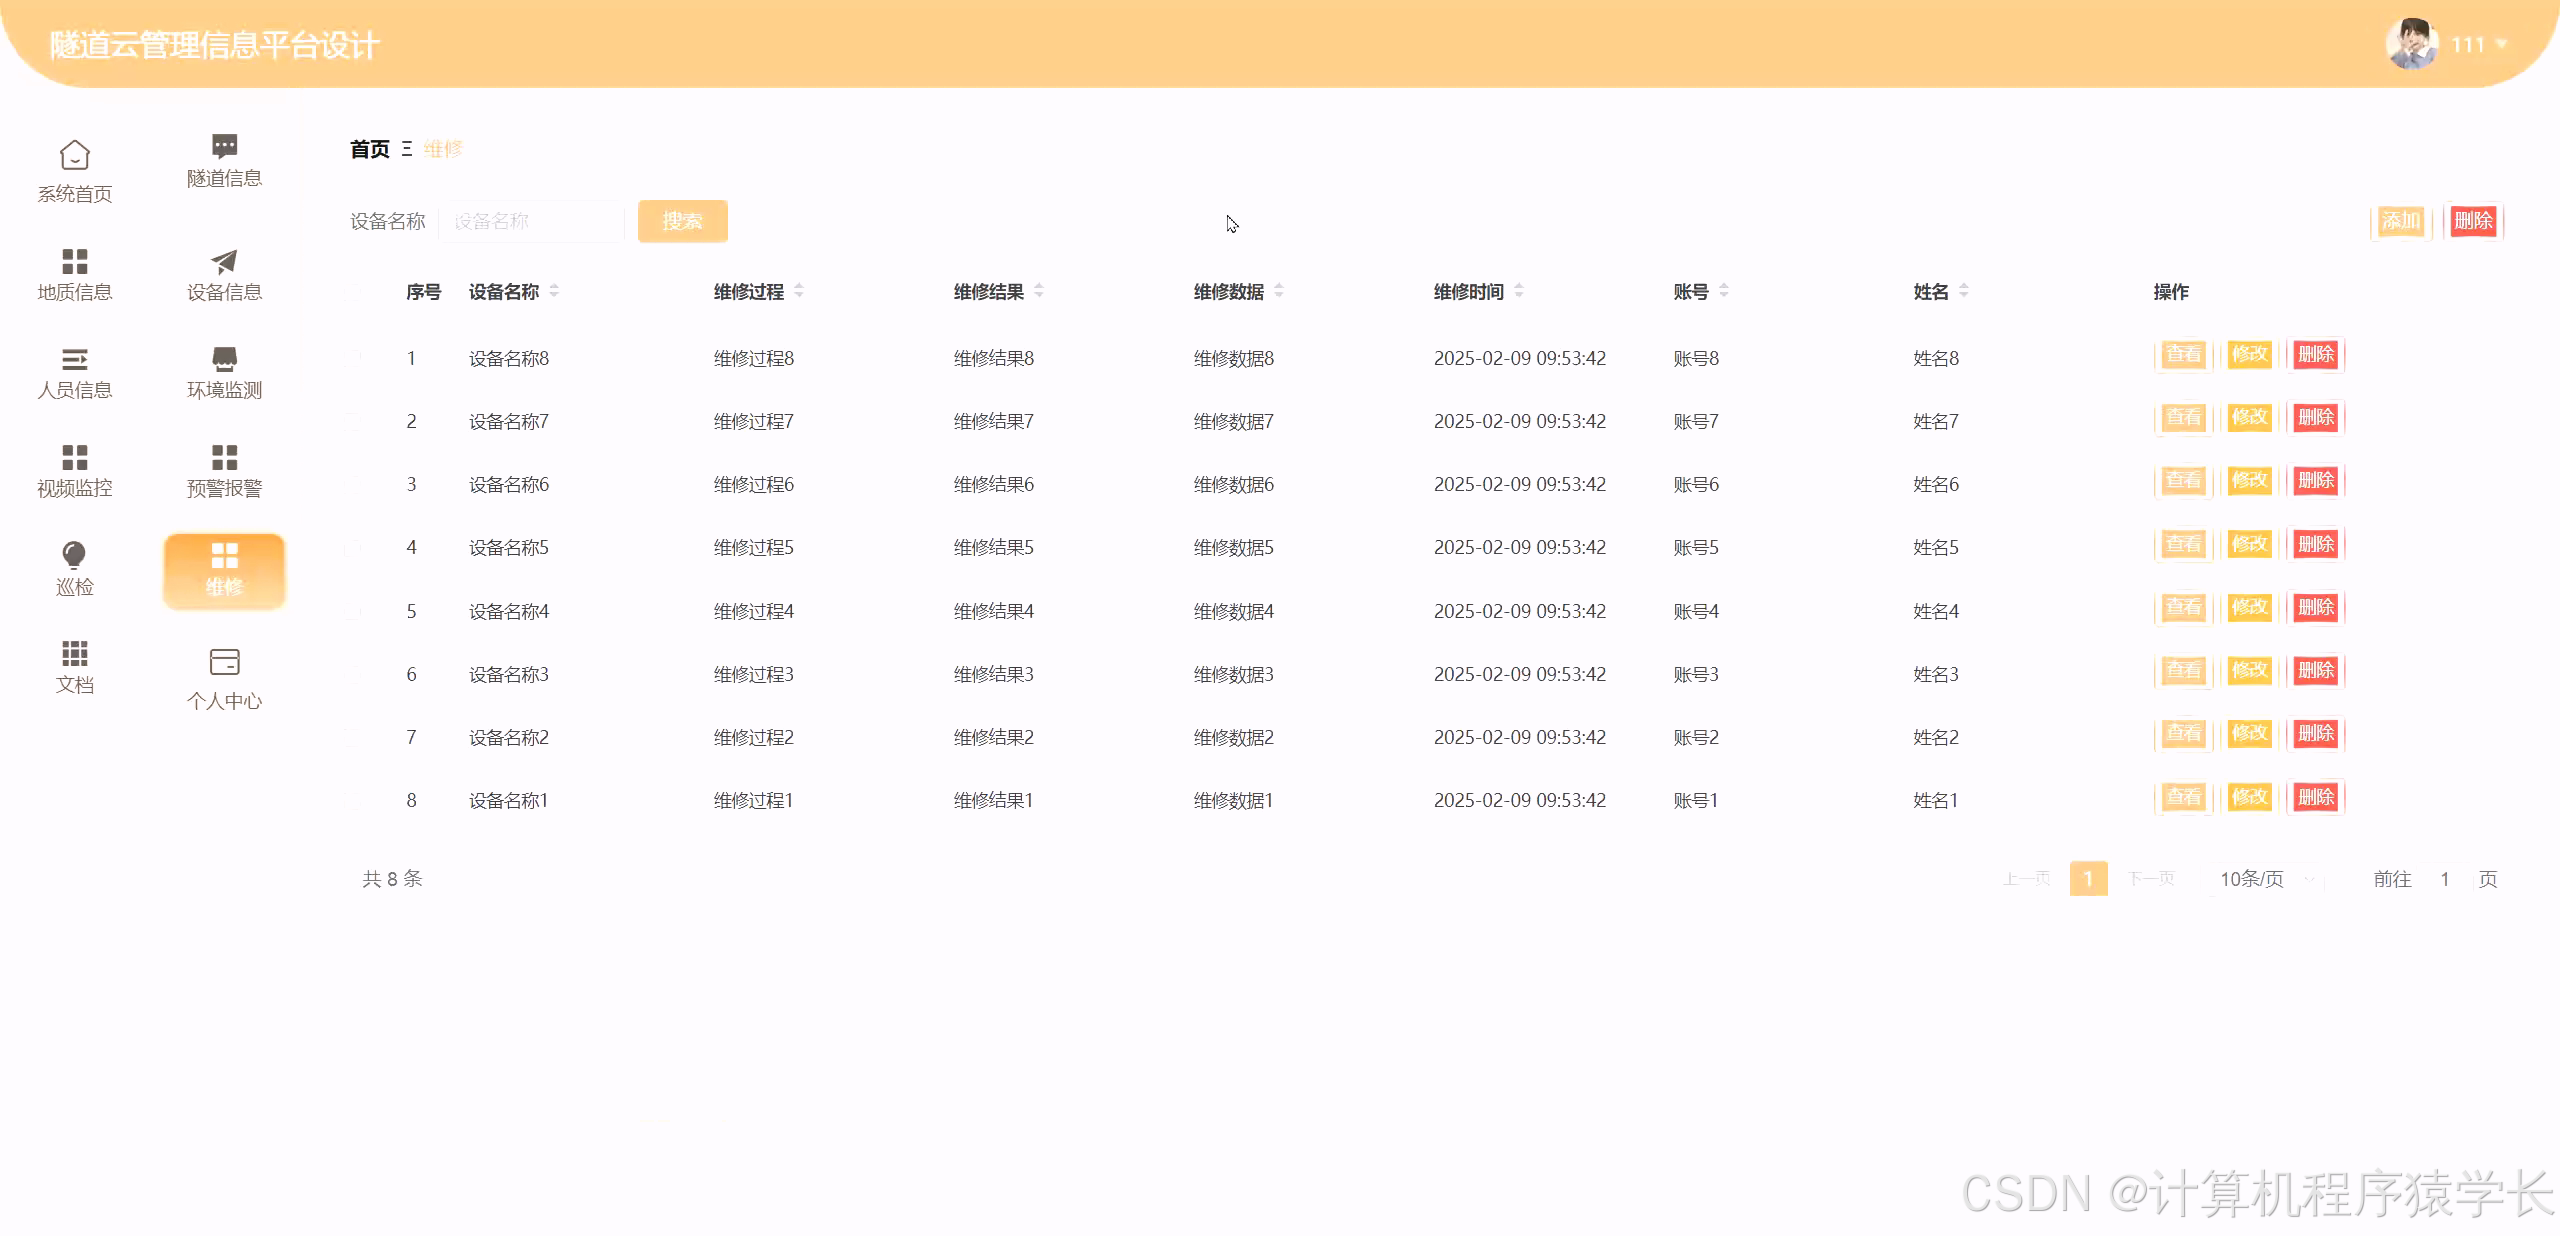This screenshot has height=1236, width=2560.
Task: Open the 巡检 lightbulb icon
Action: point(74,555)
